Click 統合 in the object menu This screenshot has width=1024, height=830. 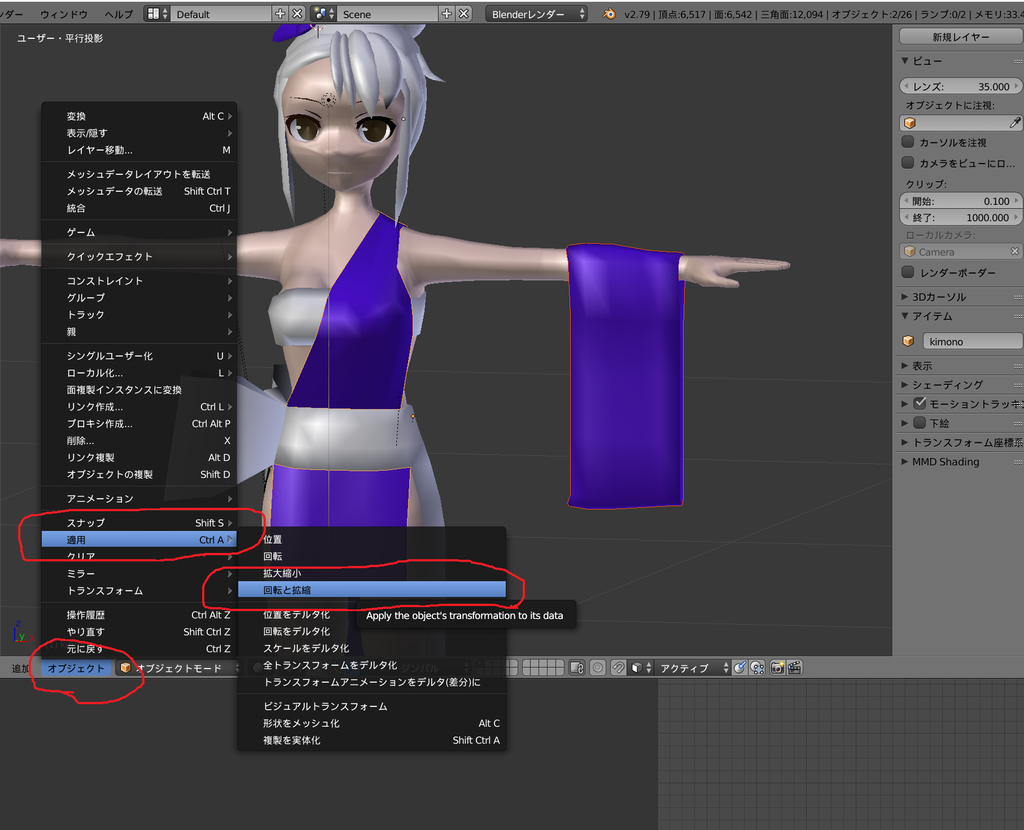pos(138,208)
